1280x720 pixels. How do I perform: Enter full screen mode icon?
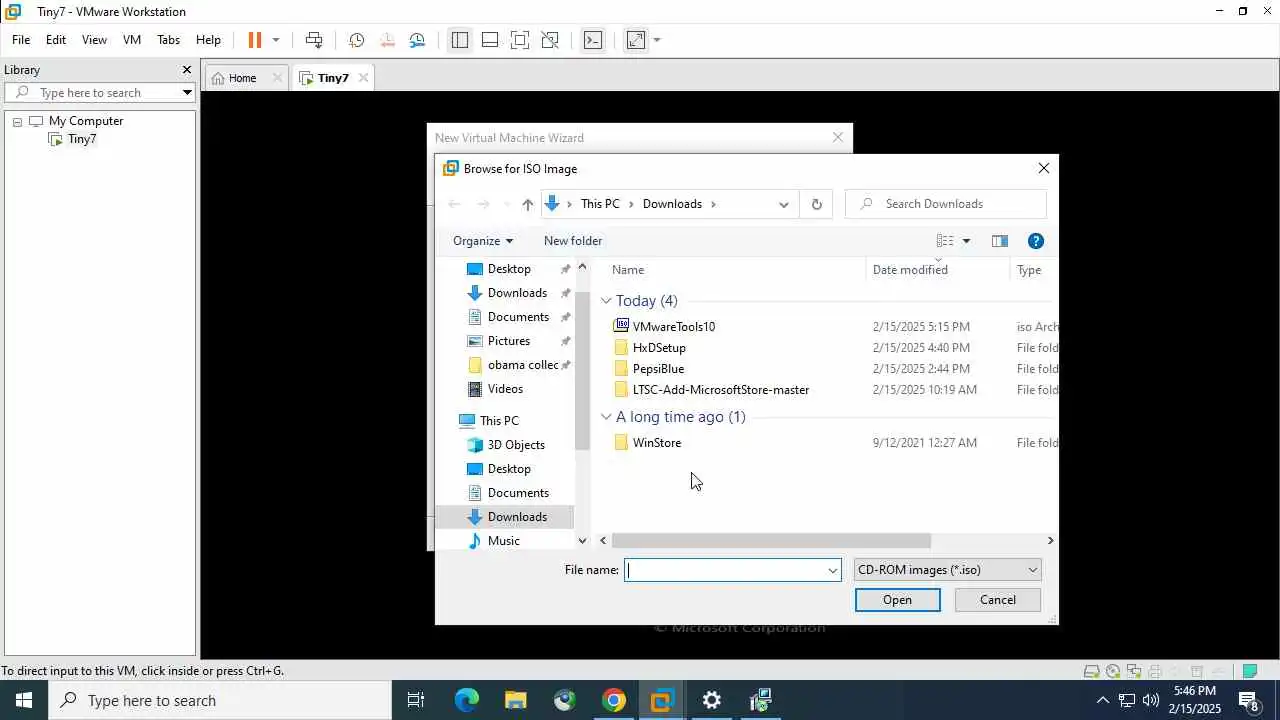pos(520,40)
